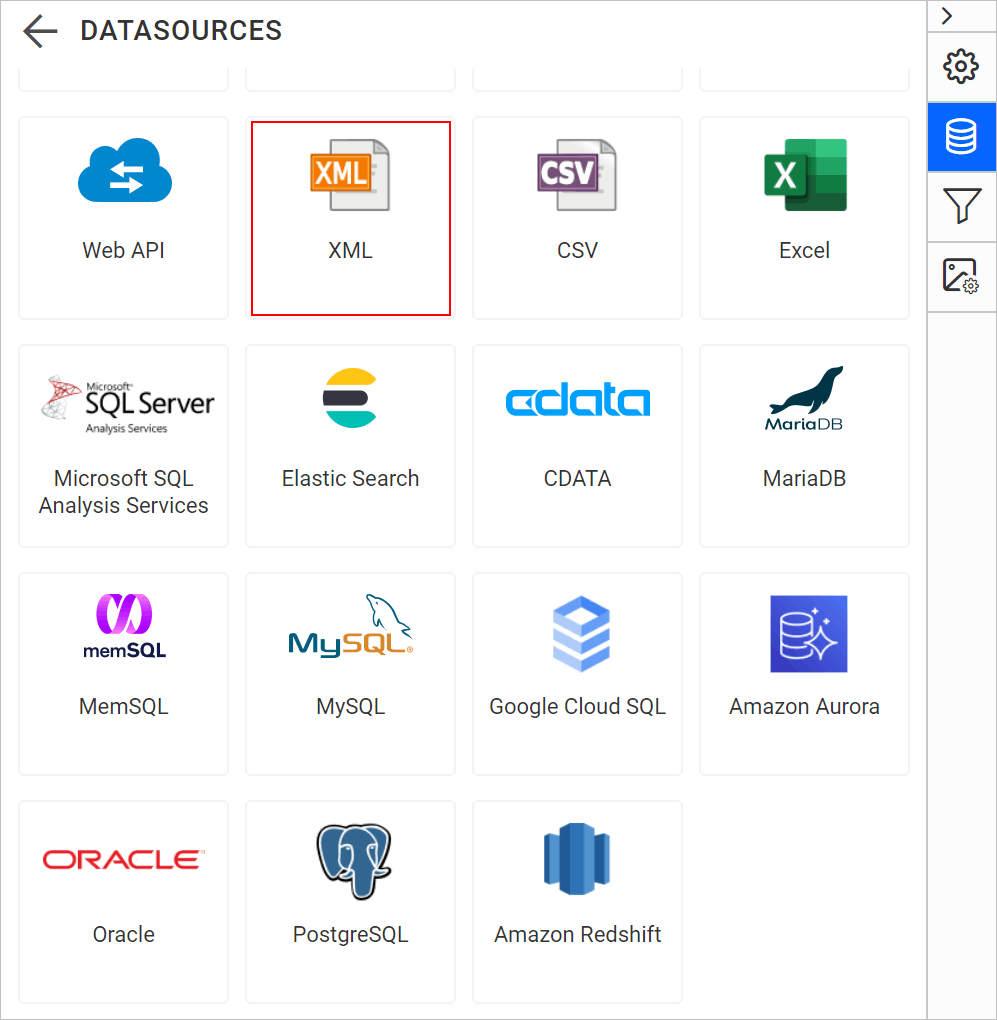The image size is (997, 1020).
Task: Click the back arrow beside DATASOURCES
Action: coord(40,31)
